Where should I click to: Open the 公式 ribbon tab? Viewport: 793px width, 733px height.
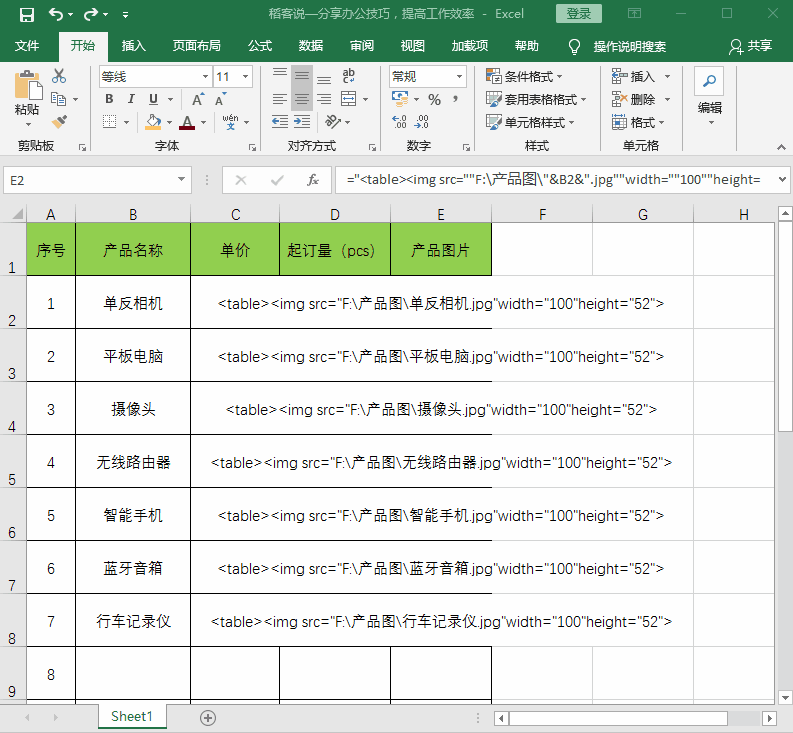[260, 46]
